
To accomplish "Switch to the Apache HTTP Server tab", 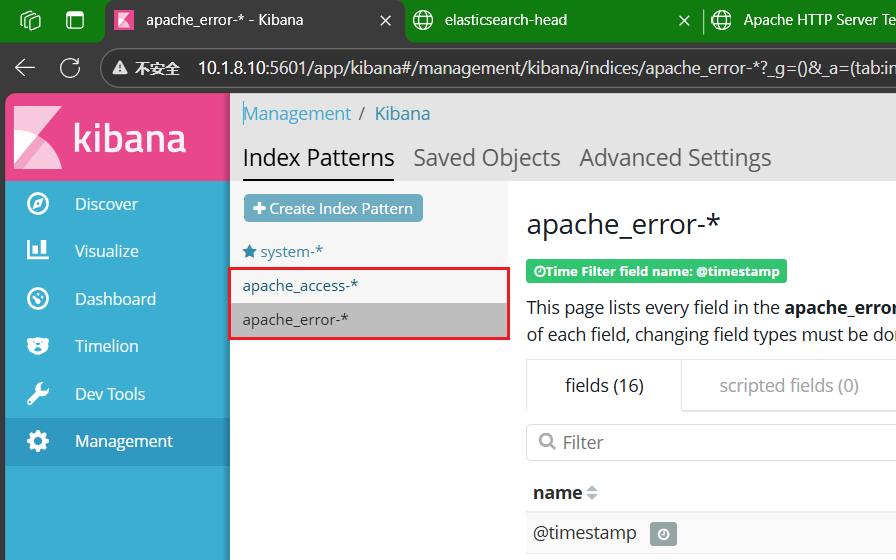I will [x=802, y=21].
